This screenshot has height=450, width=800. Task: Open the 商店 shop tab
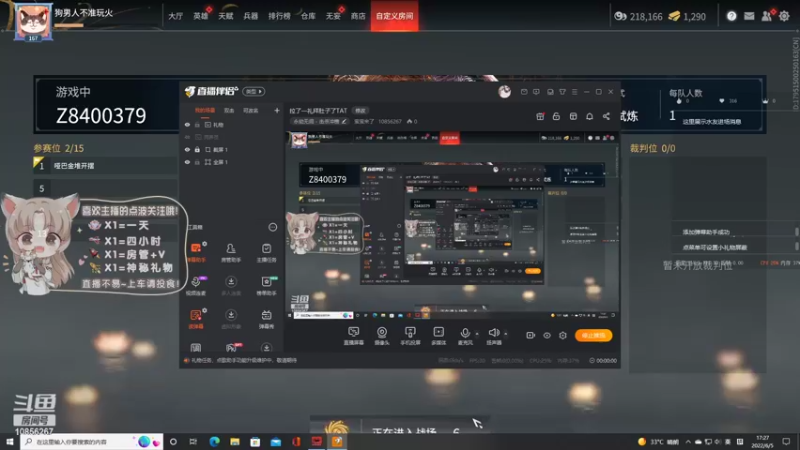(x=358, y=16)
